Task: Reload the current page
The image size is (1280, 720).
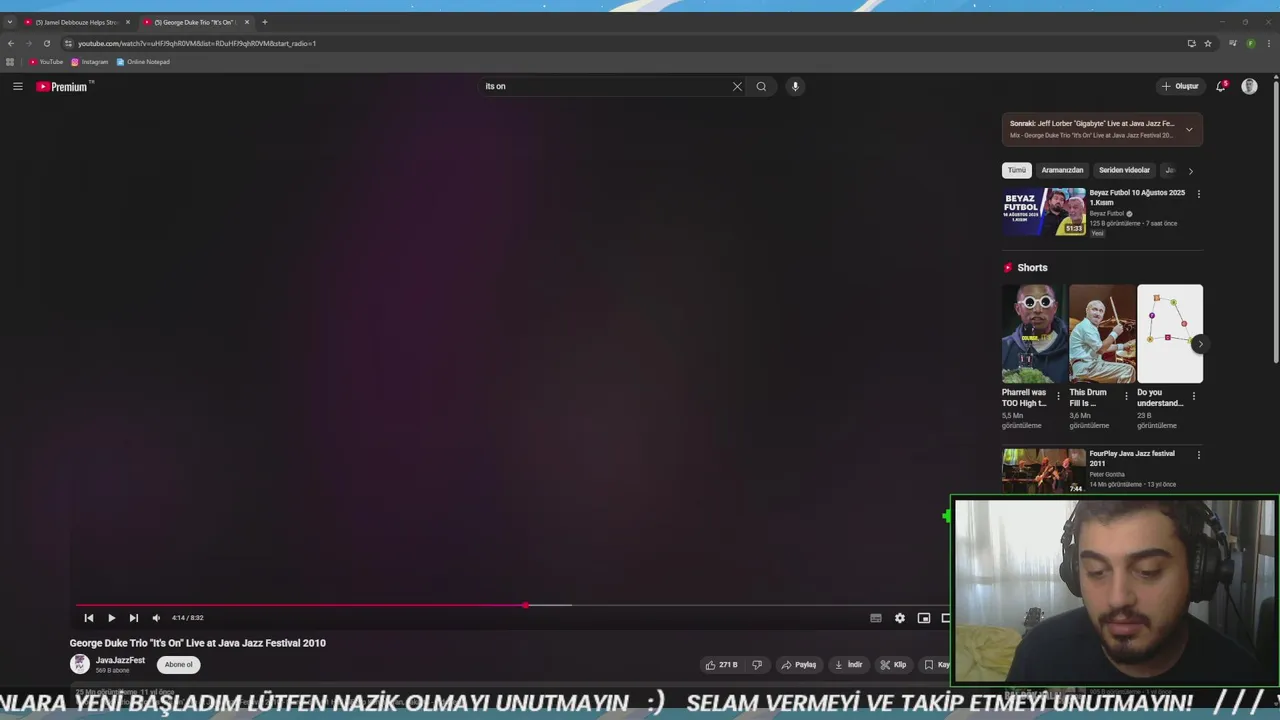Action: (x=46, y=43)
